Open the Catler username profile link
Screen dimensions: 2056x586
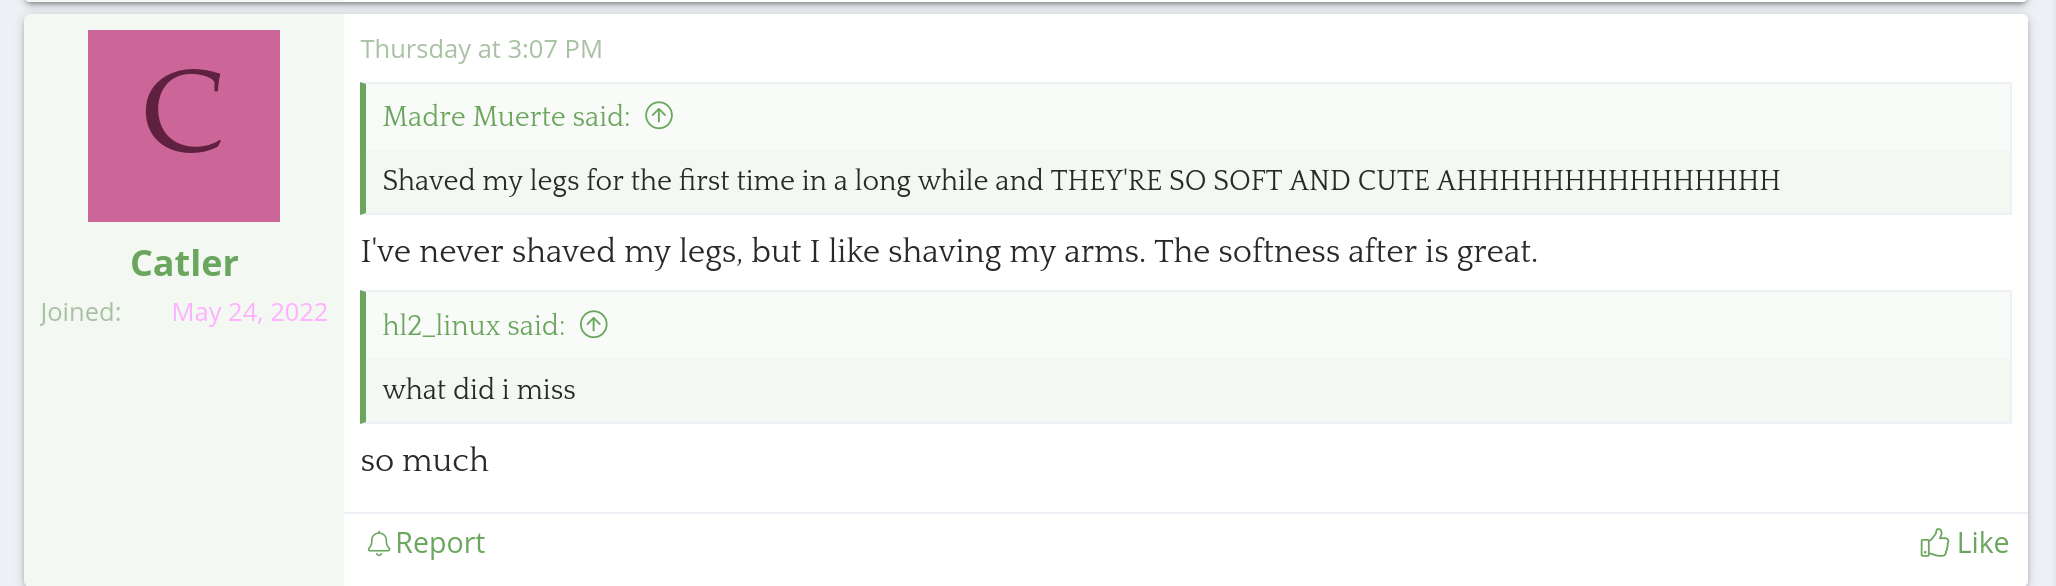coord(184,263)
